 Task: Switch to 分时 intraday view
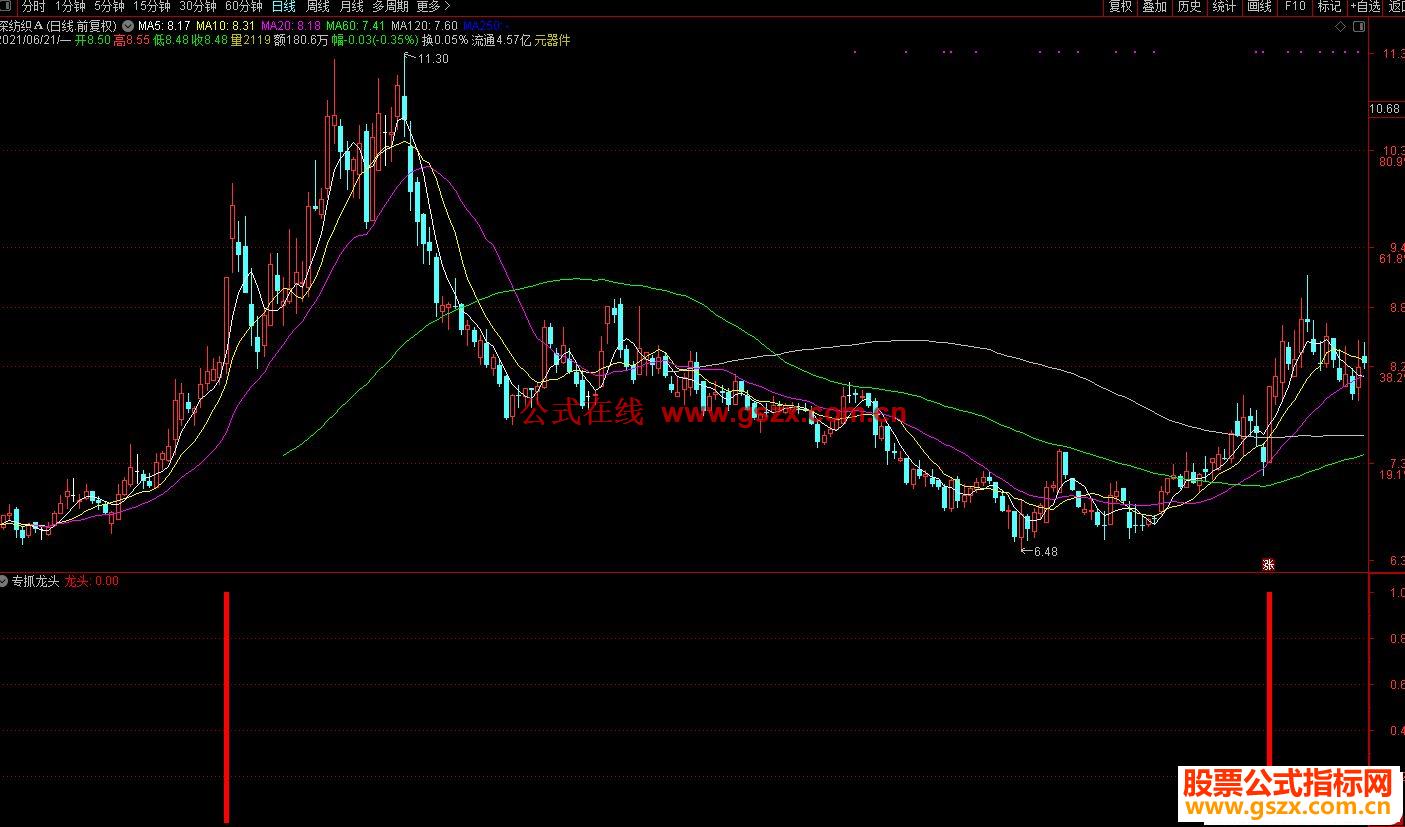34,6
